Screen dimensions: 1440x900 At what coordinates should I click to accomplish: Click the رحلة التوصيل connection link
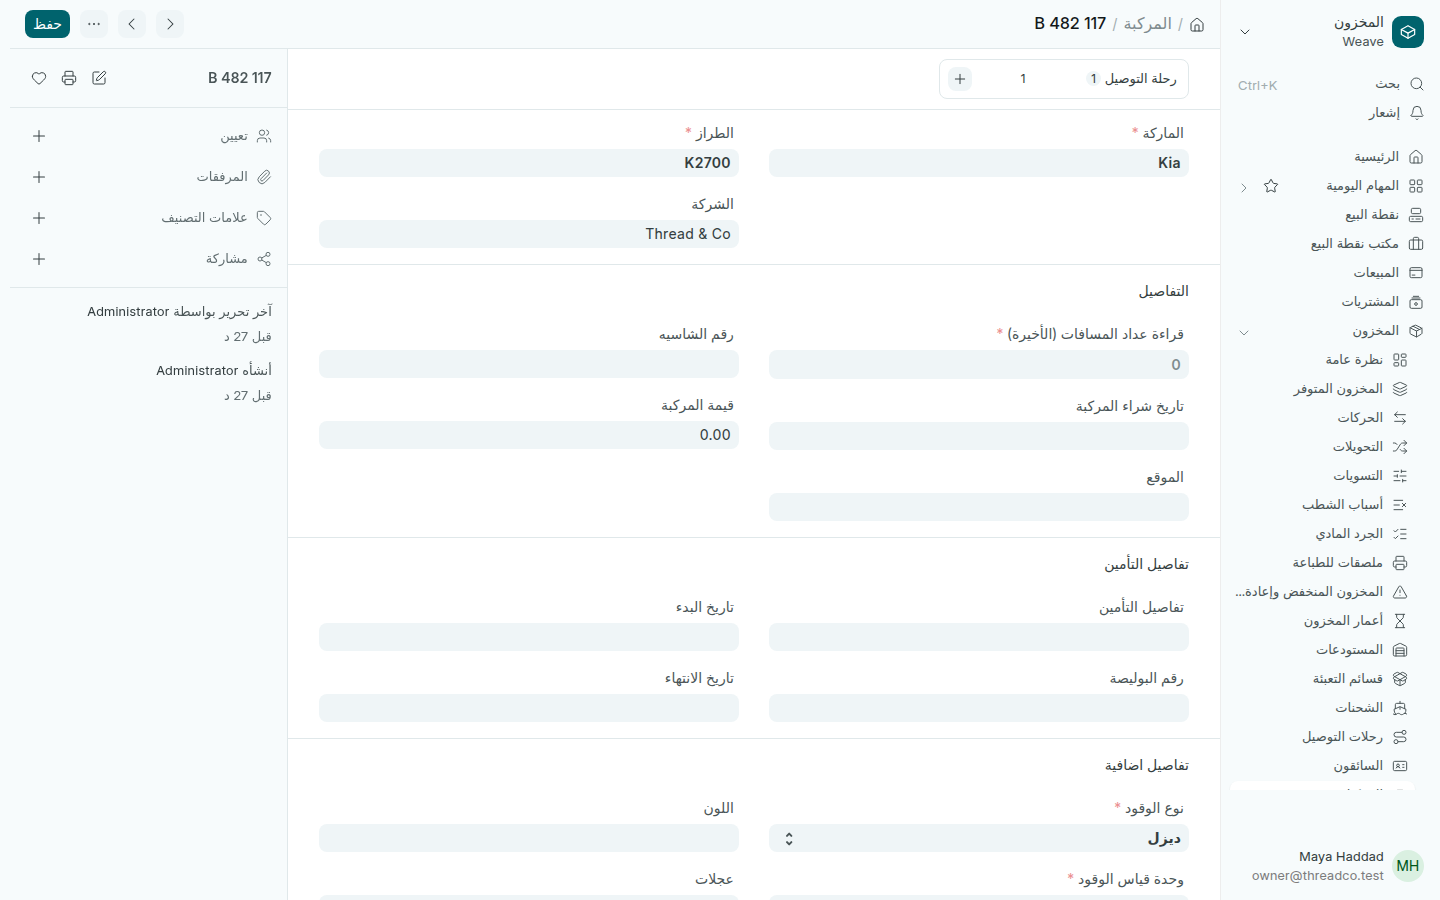click(x=1140, y=79)
